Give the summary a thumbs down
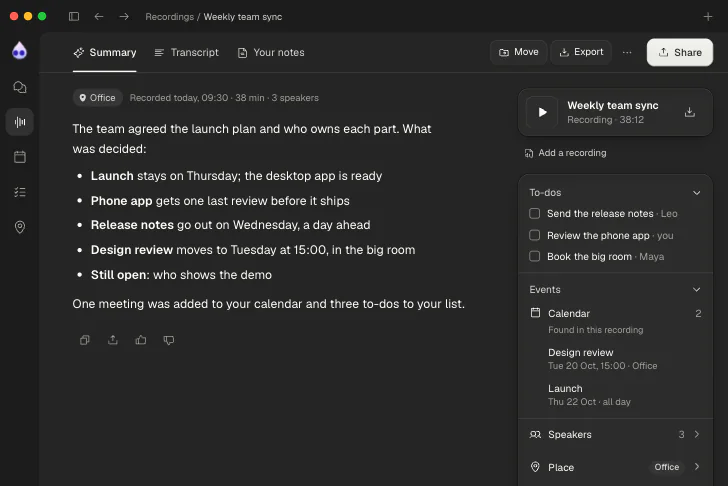728x486 pixels. (x=169, y=340)
